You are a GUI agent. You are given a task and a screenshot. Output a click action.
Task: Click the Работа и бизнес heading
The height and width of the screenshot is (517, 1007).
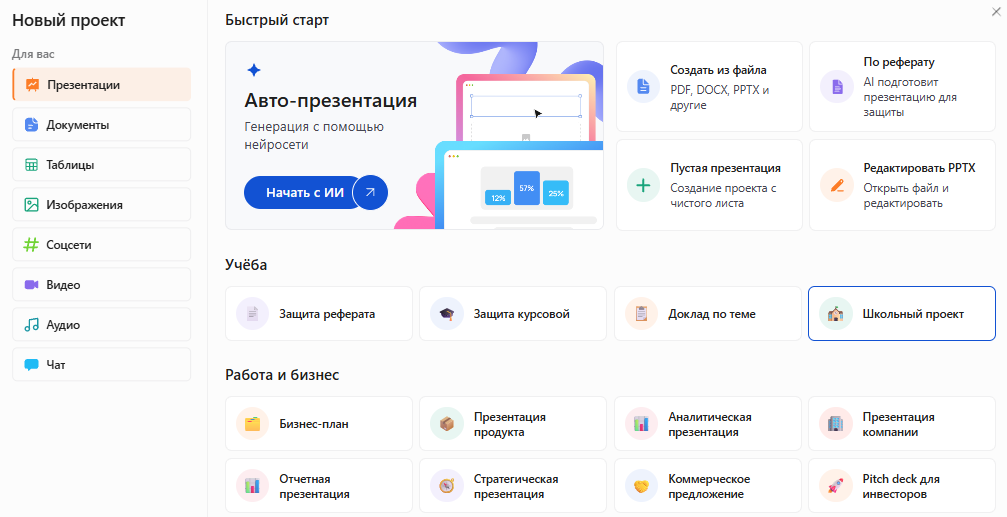tap(282, 374)
